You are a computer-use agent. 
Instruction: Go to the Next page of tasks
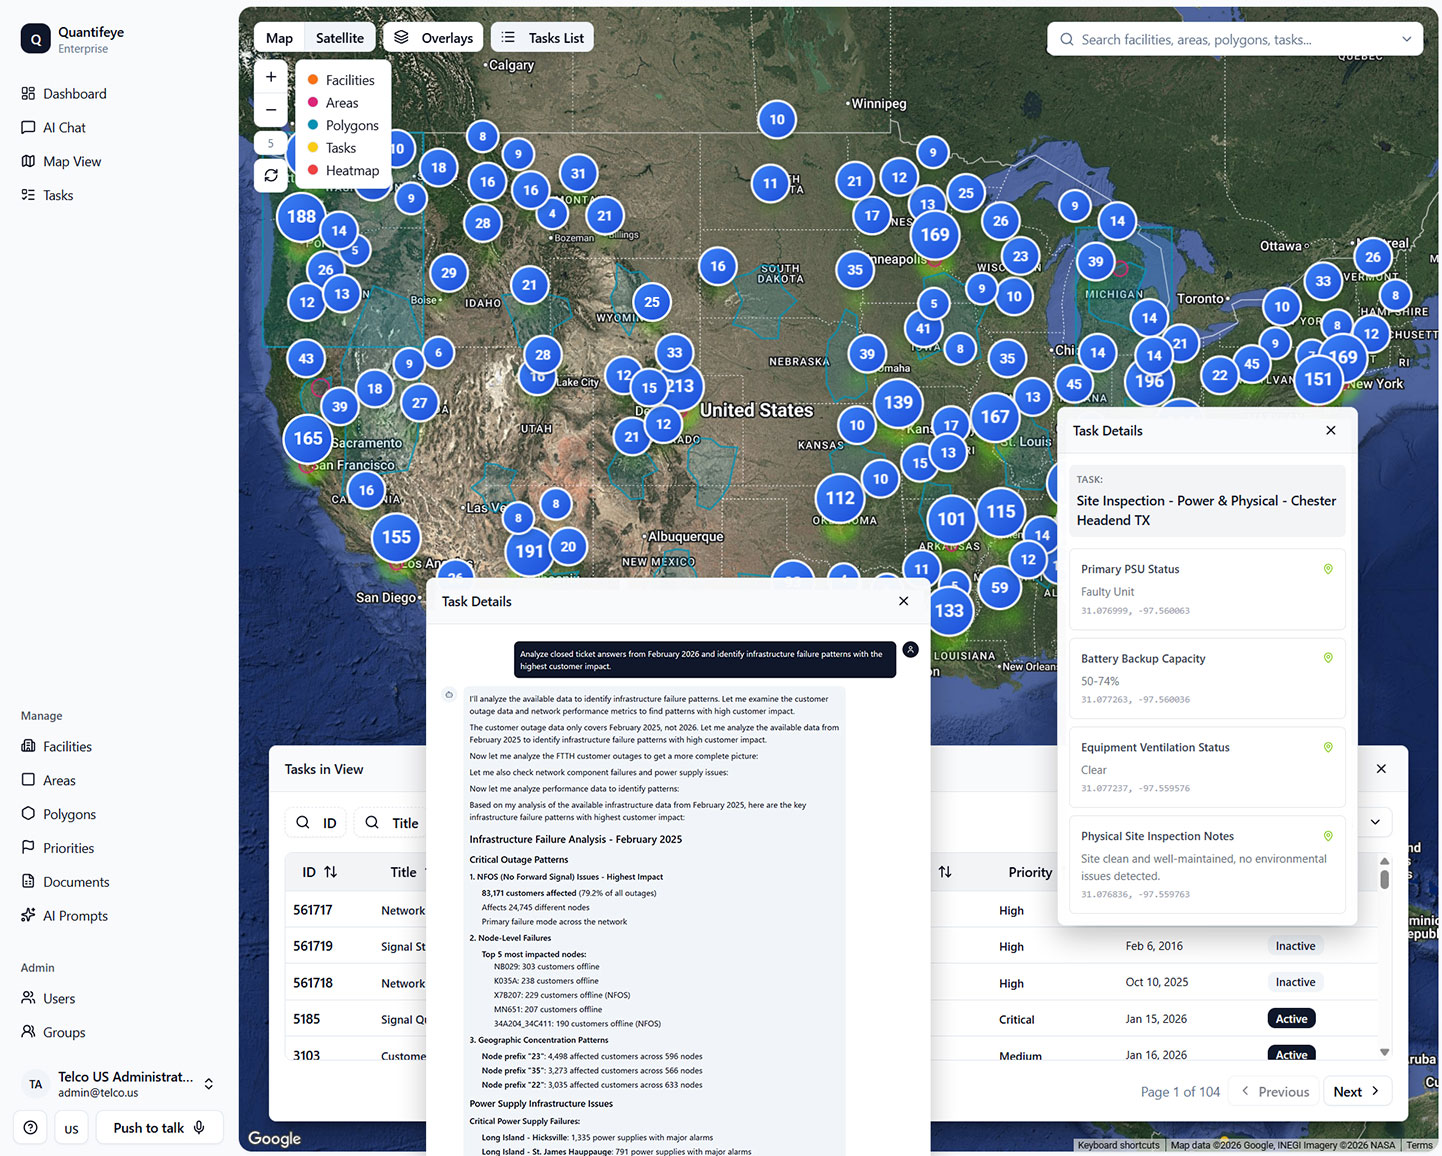pos(1356,1091)
